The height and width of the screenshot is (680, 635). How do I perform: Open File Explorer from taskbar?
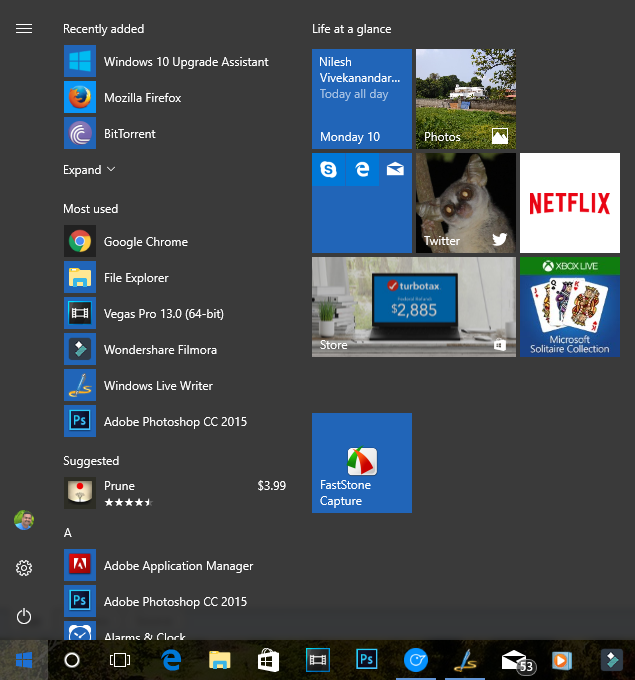[220, 660]
